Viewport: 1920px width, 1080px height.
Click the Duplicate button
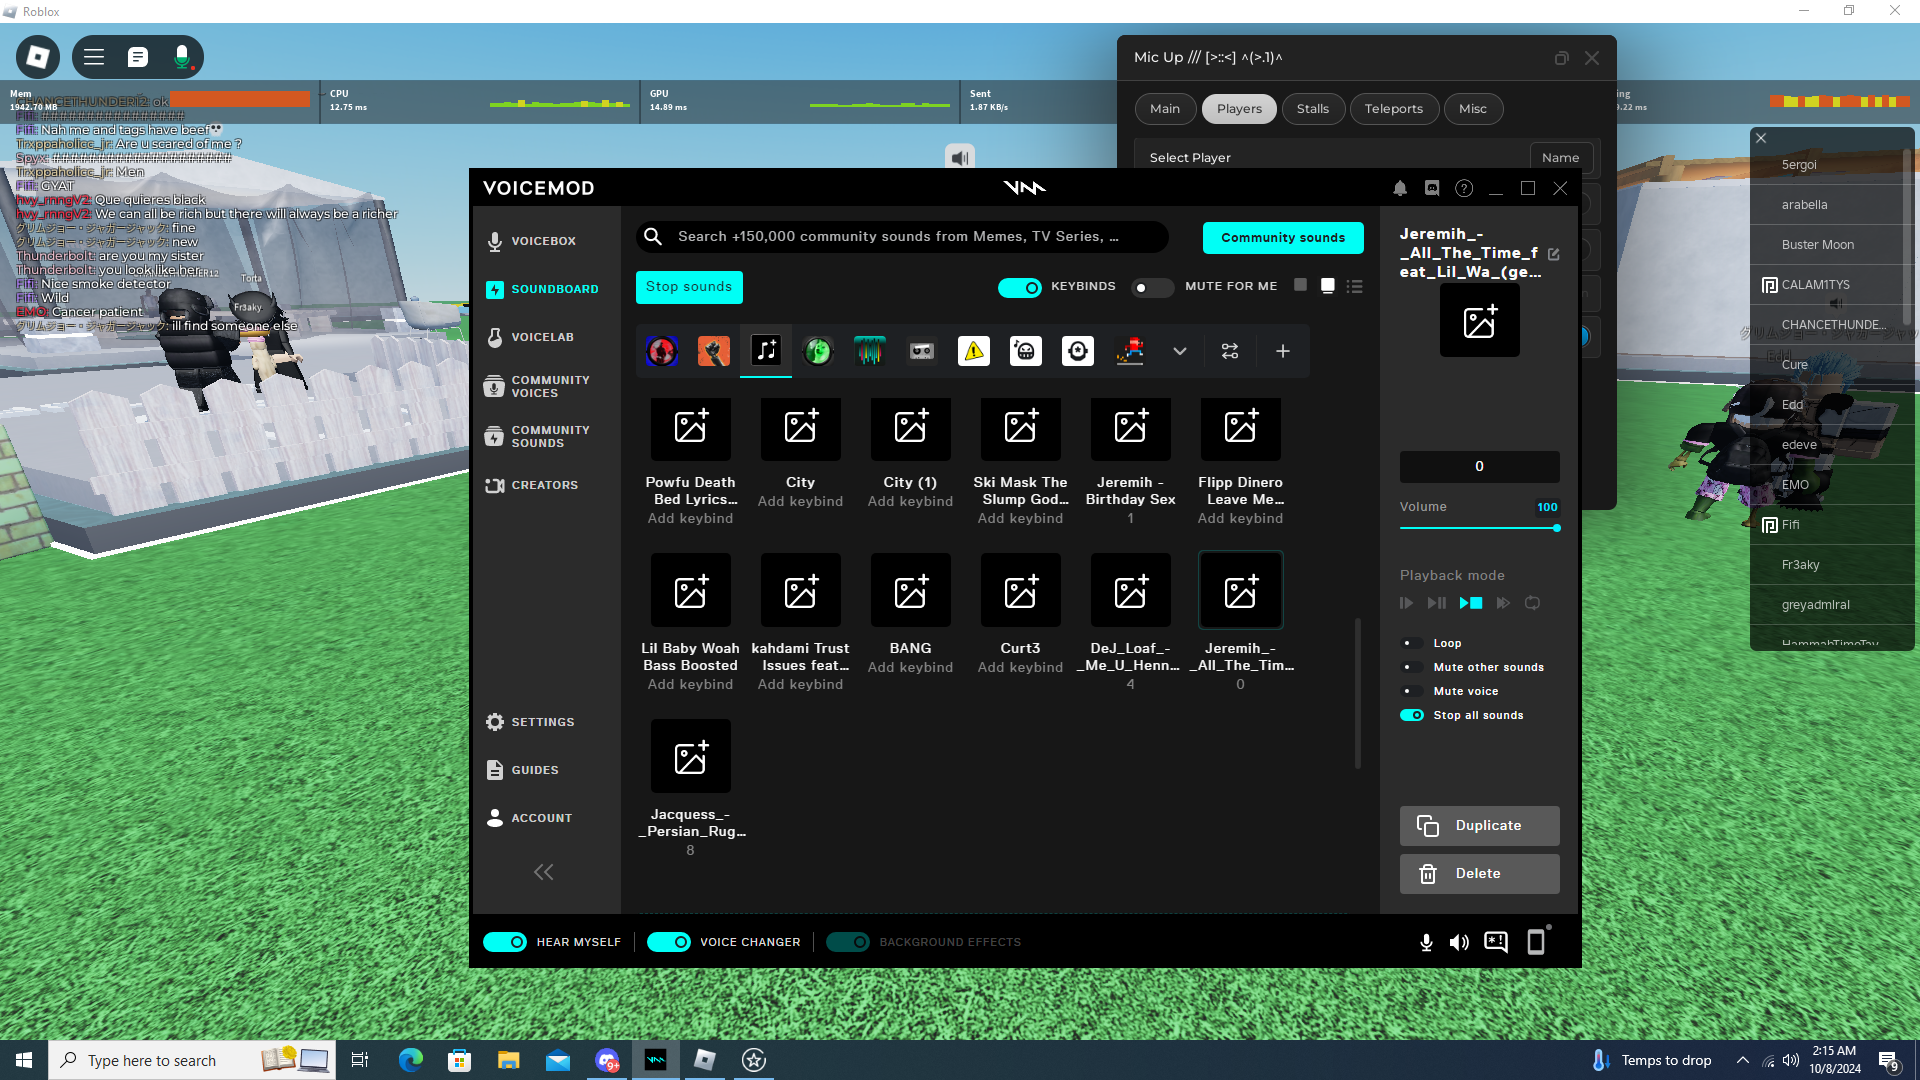(x=1479, y=825)
